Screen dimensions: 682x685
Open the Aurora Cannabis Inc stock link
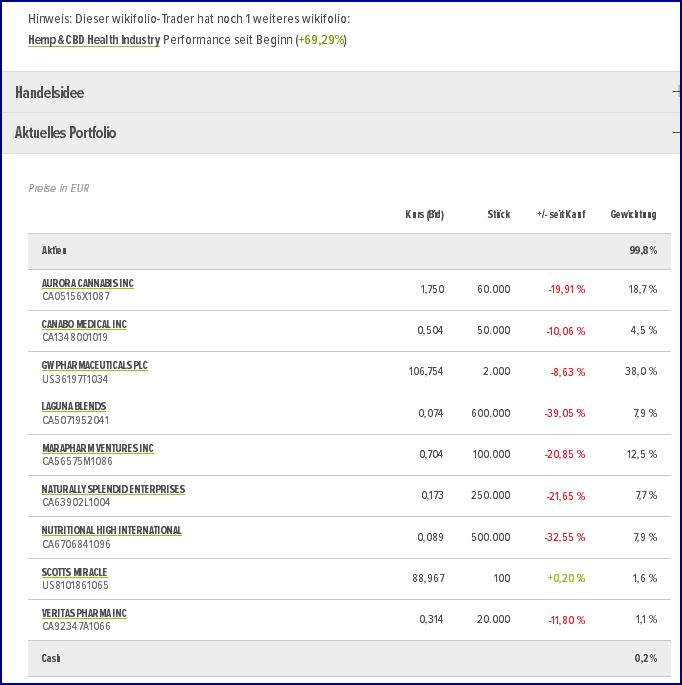(87, 283)
